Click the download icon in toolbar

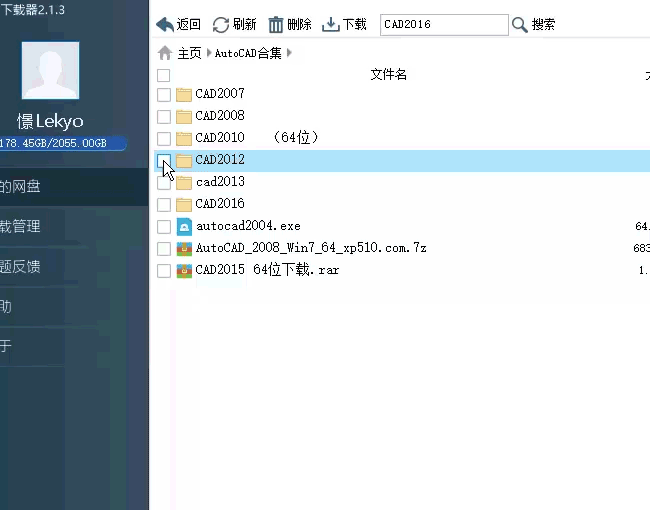click(x=331, y=24)
